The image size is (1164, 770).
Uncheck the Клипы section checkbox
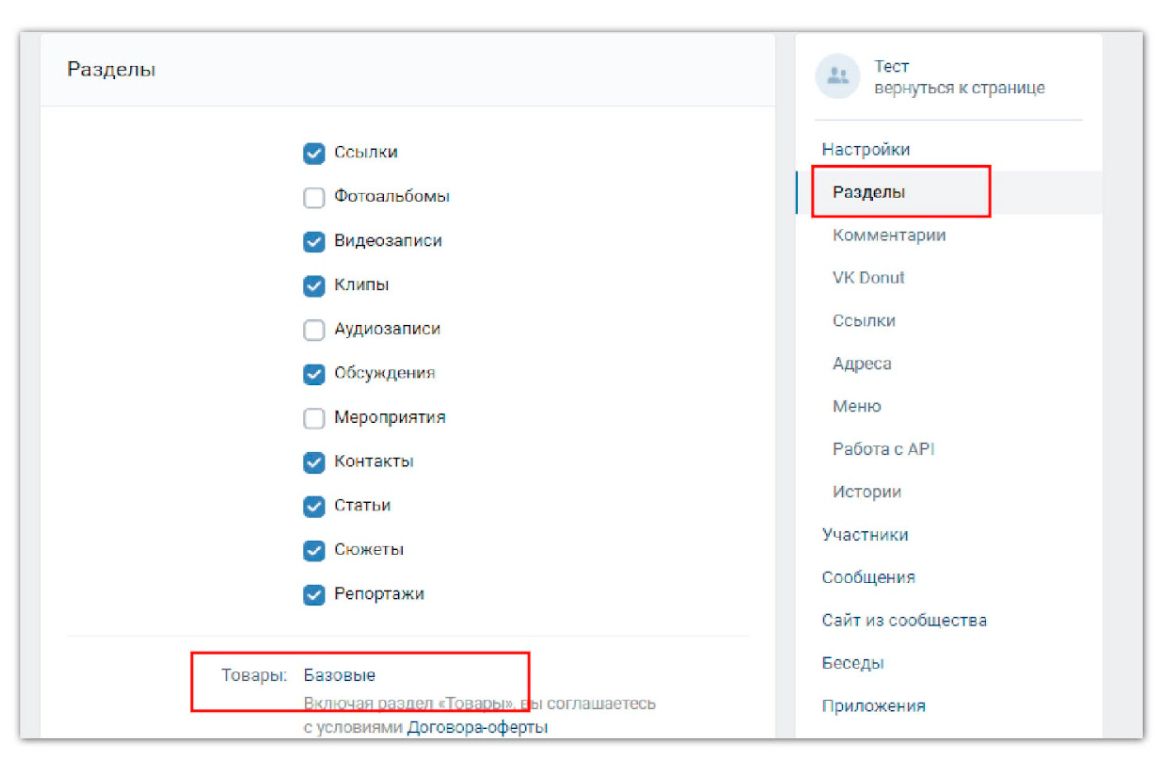pyautogui.click(x=314, y=285)
